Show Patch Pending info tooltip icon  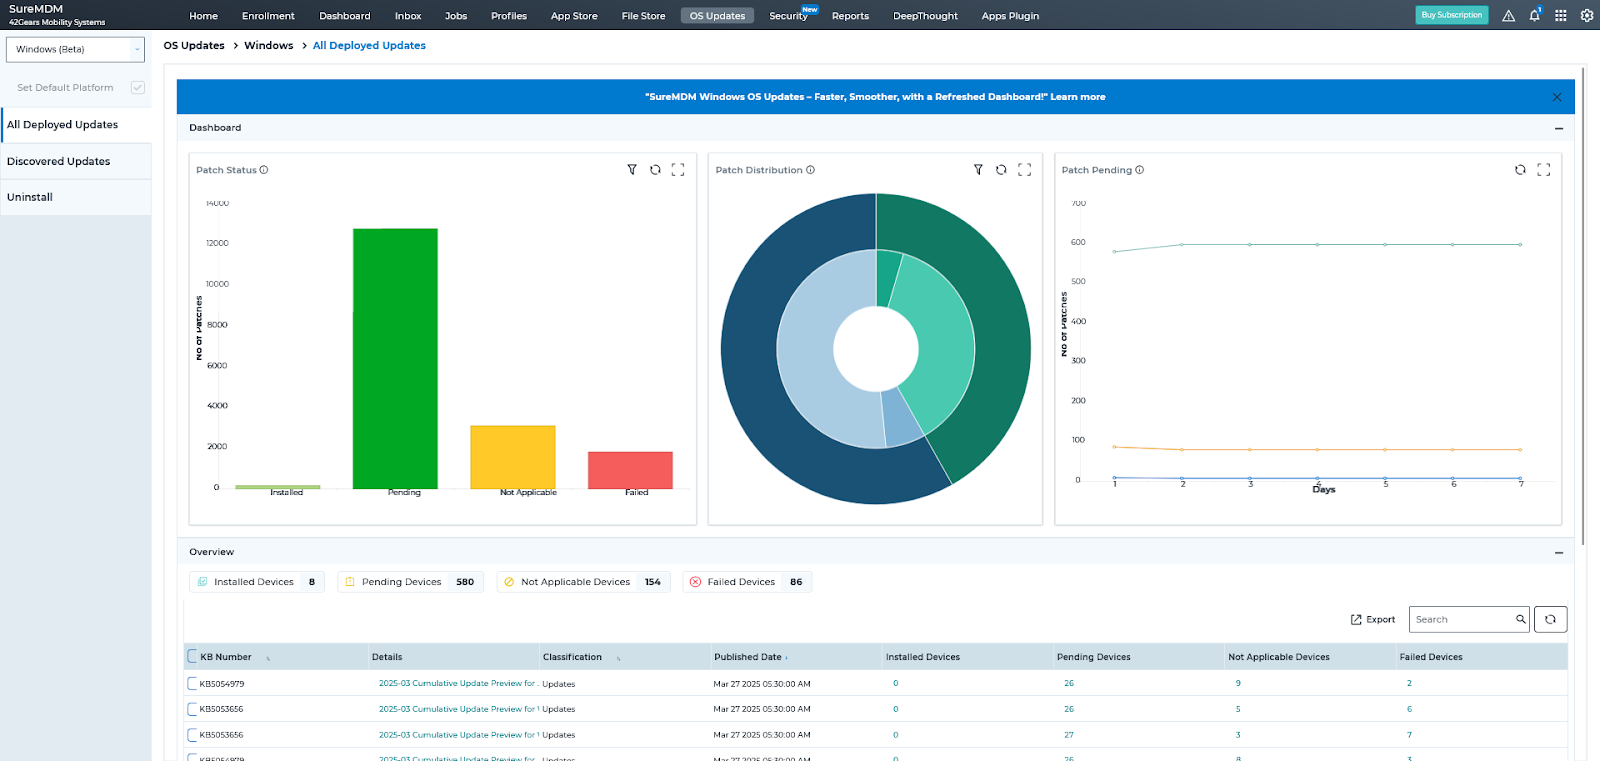pos(1140,170)
